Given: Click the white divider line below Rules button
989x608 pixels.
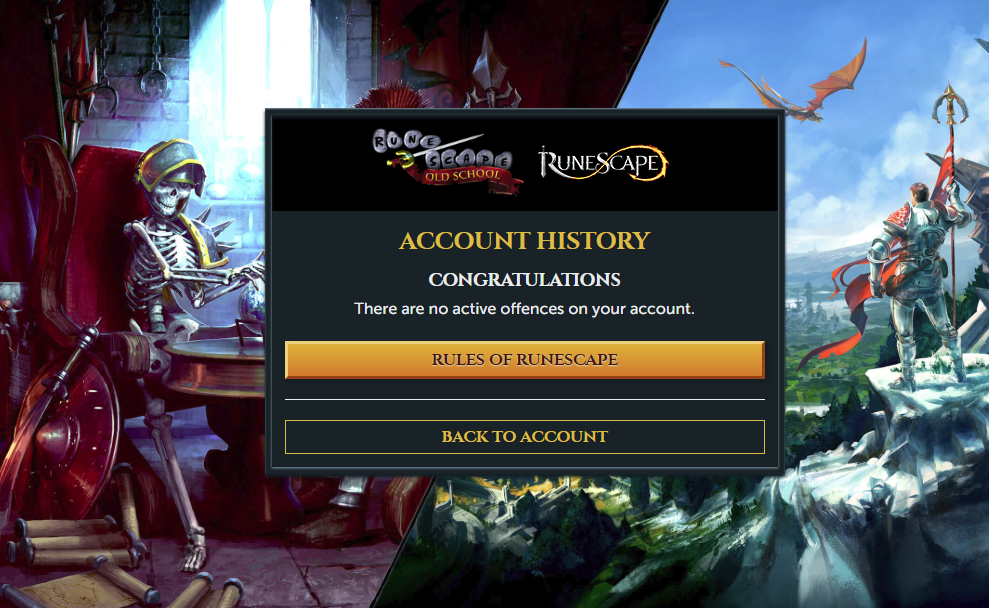Looking at the screenshot, I should point(524,399).
